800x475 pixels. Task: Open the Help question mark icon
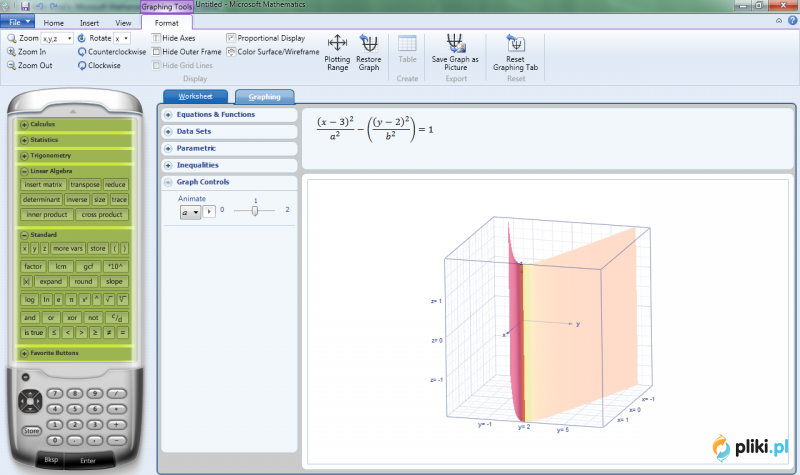(x=792, y=20)
